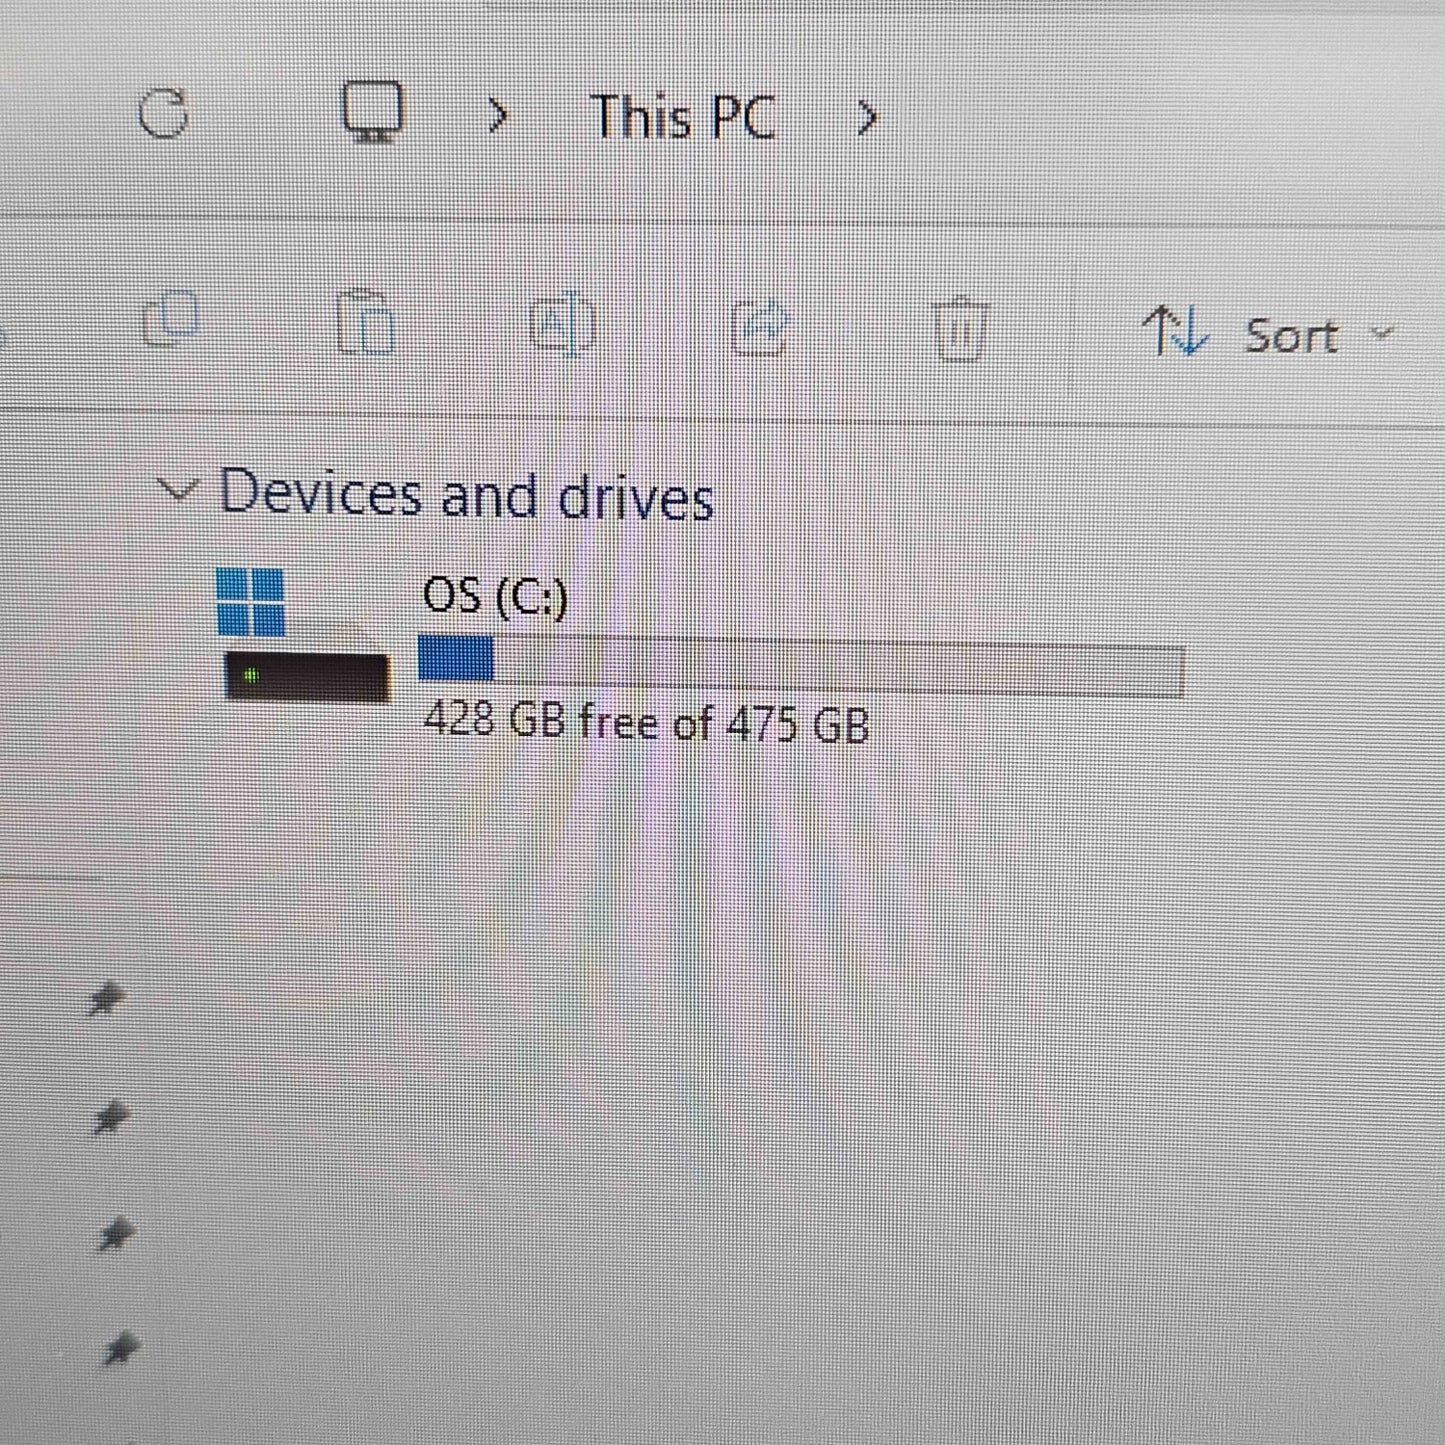Click the topmost pin icon in the sidebar
The height and width of the screenshot is (1445, 1445).
click(x=106, y=999)
